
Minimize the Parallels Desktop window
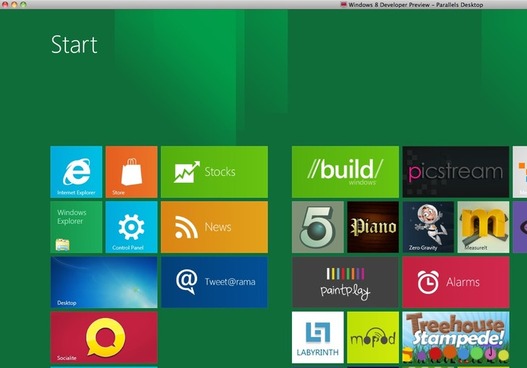coord(14,4)
